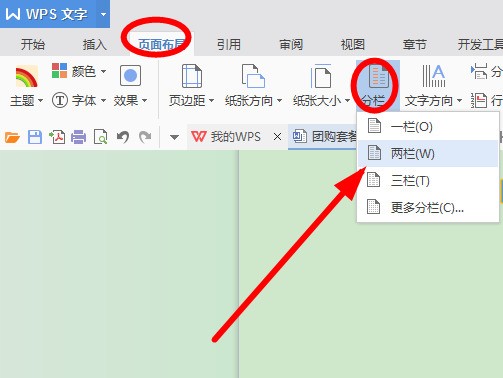
Task: Expand the 纸张方向 dropdown
Action: (x=279, y=100)
